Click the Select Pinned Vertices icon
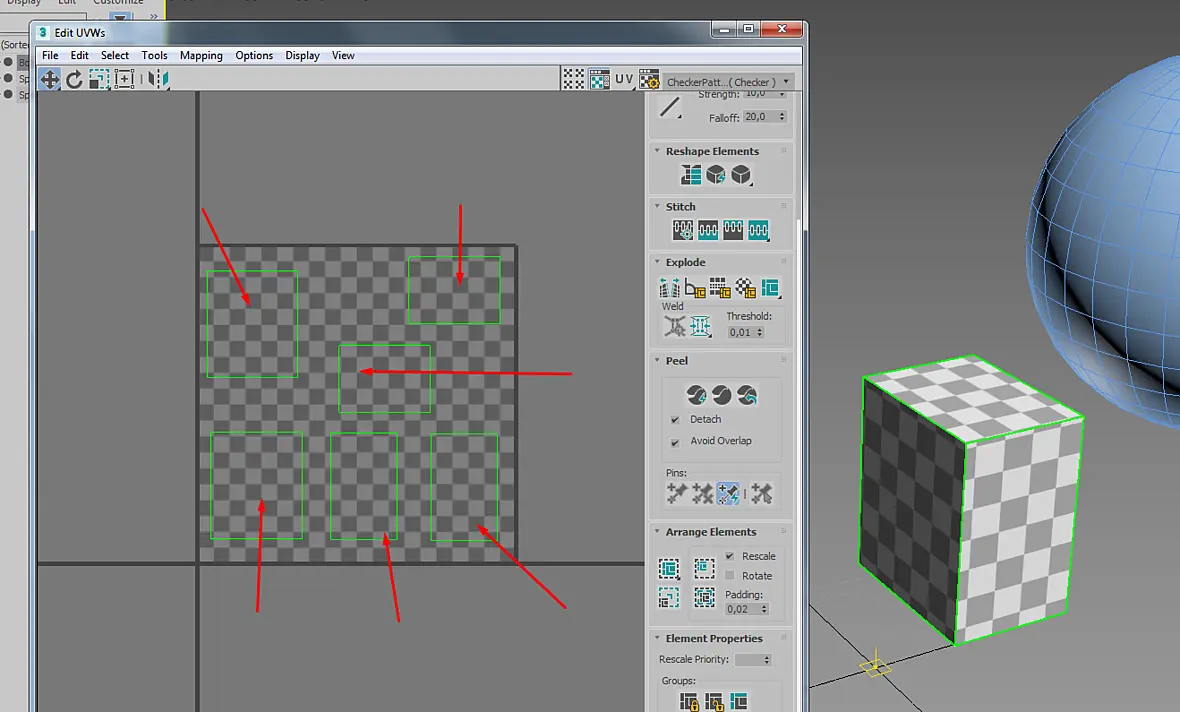Screen dimensions: 1180x712 click(x=761, y=493)
